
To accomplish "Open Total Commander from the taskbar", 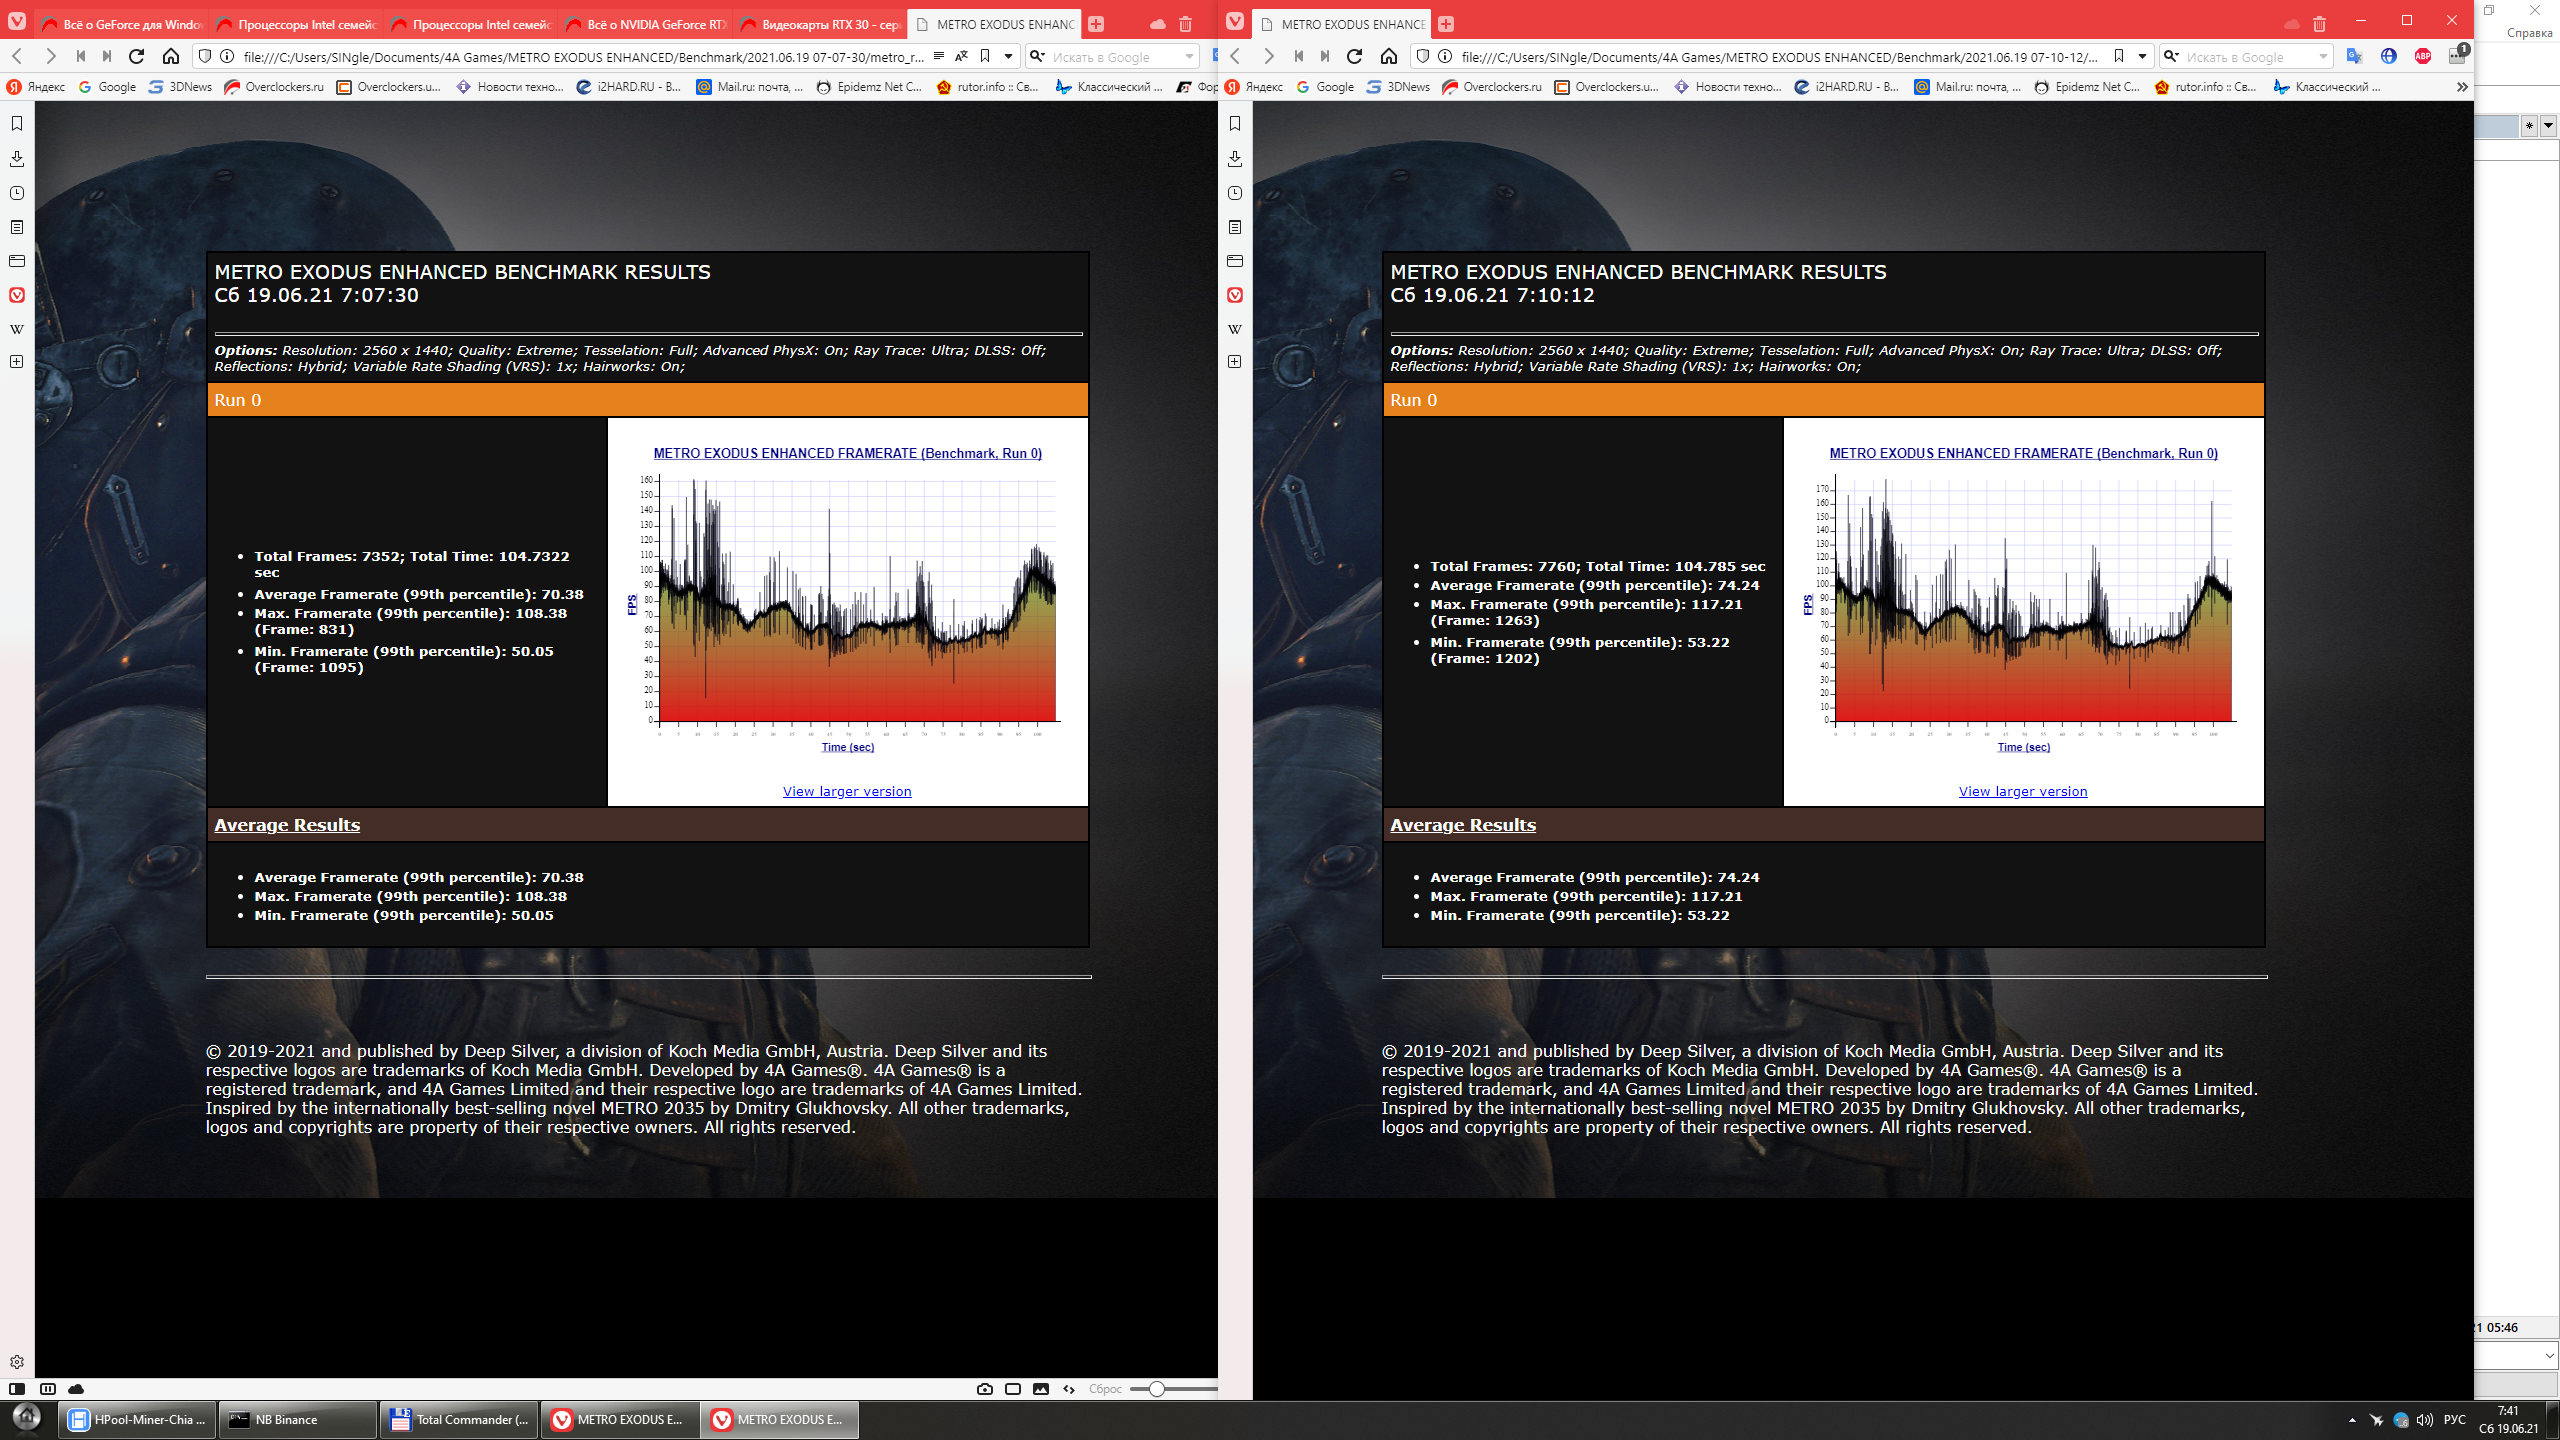I will 459,1419.
